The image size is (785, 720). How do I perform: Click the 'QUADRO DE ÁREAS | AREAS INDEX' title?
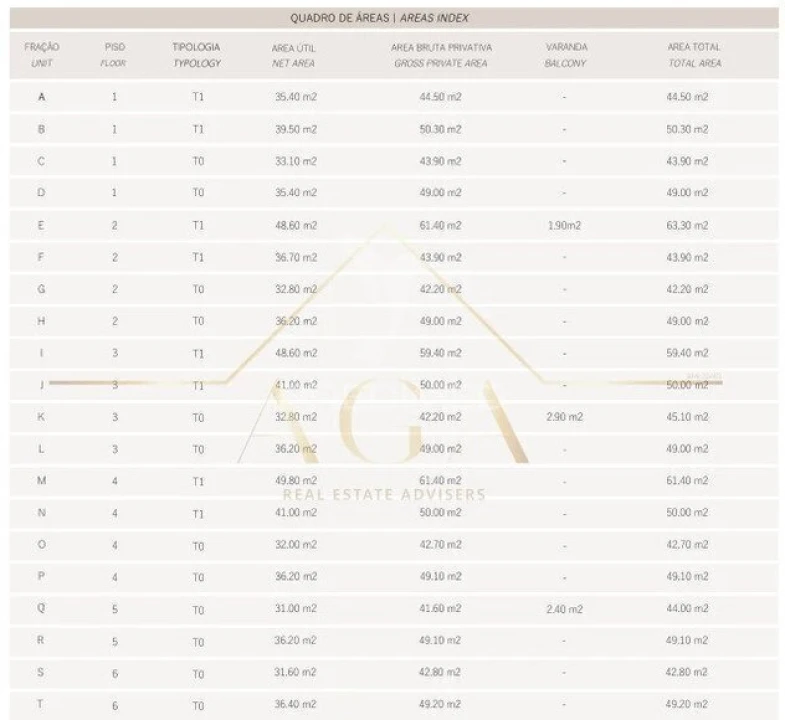click(x=379, y=18)
